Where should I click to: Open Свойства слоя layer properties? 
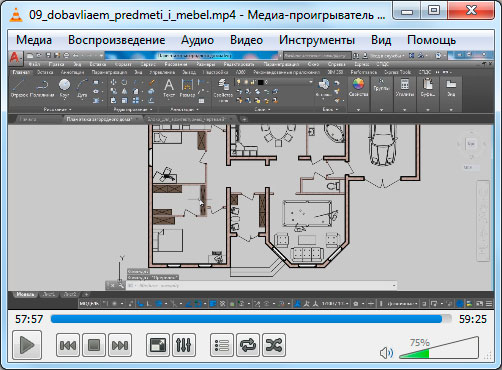point(223,89)
